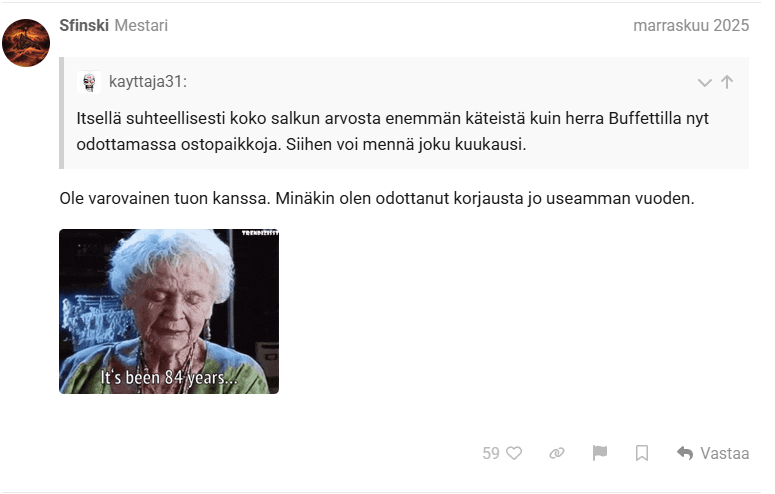Open Sfinski's profile avatar

26,43
